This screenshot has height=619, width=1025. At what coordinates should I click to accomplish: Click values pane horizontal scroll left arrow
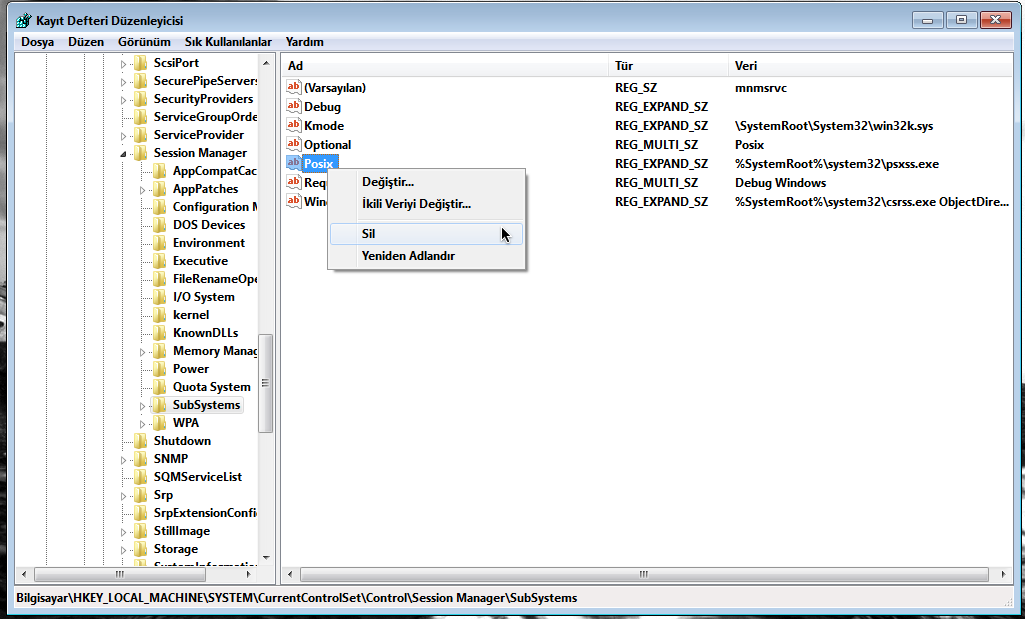pyautogui.click(x=292, y=575)
